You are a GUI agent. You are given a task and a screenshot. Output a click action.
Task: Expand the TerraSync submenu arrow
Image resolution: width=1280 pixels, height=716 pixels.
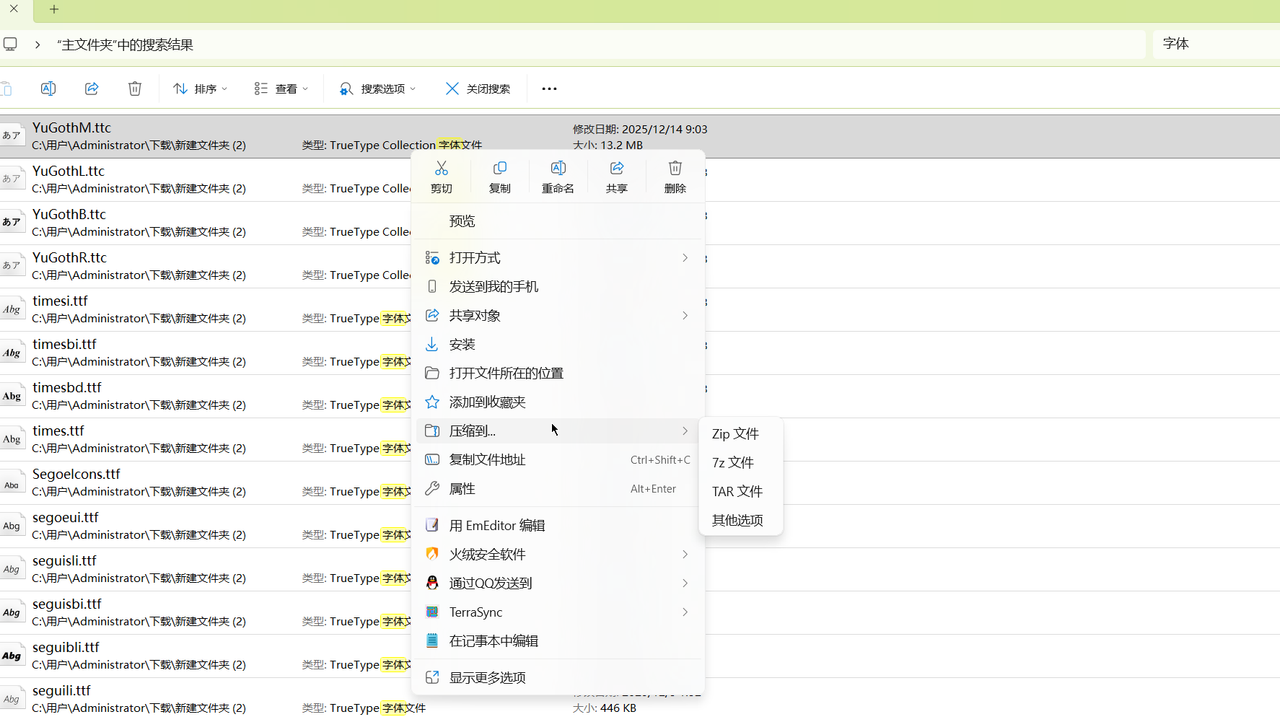point(685,612)
